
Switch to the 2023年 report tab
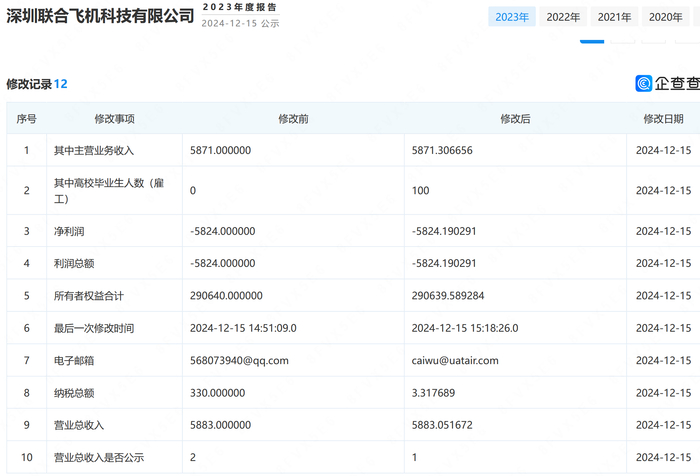click(512, 17)
